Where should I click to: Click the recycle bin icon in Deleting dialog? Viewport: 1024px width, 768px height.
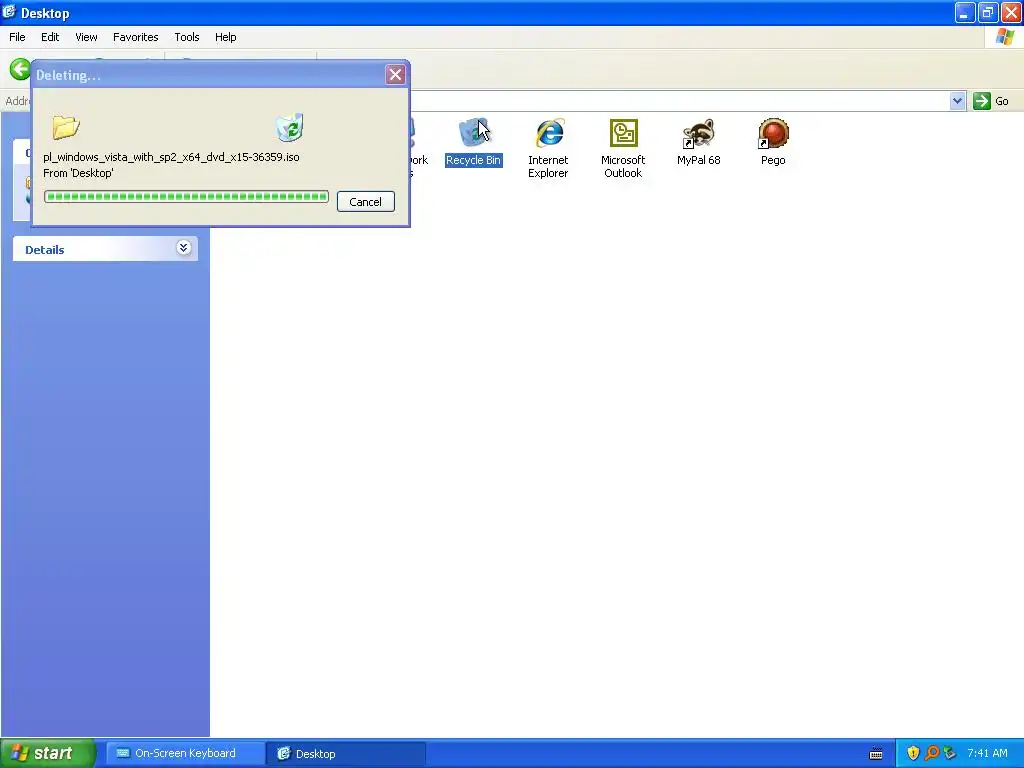[289, 127]
